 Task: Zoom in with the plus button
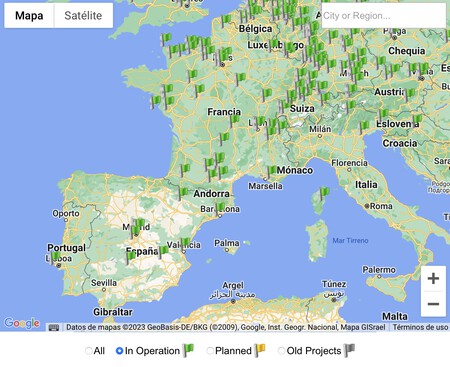coord(433,278)
